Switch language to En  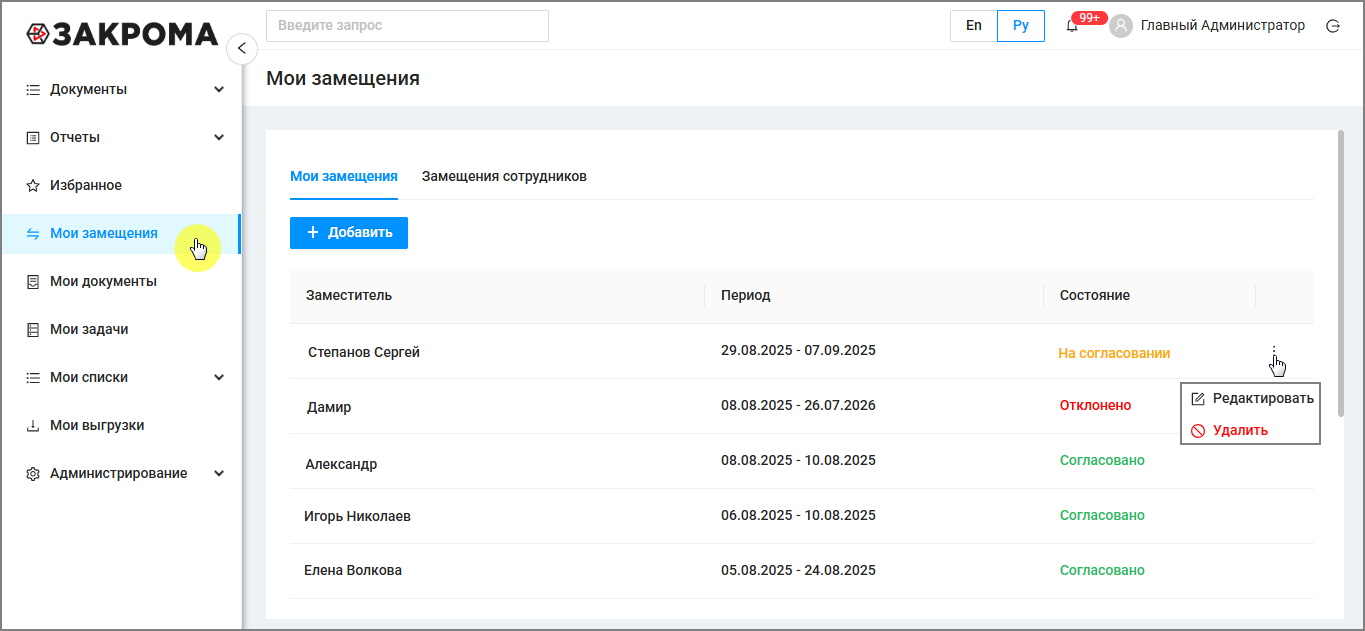click(973, 26)
